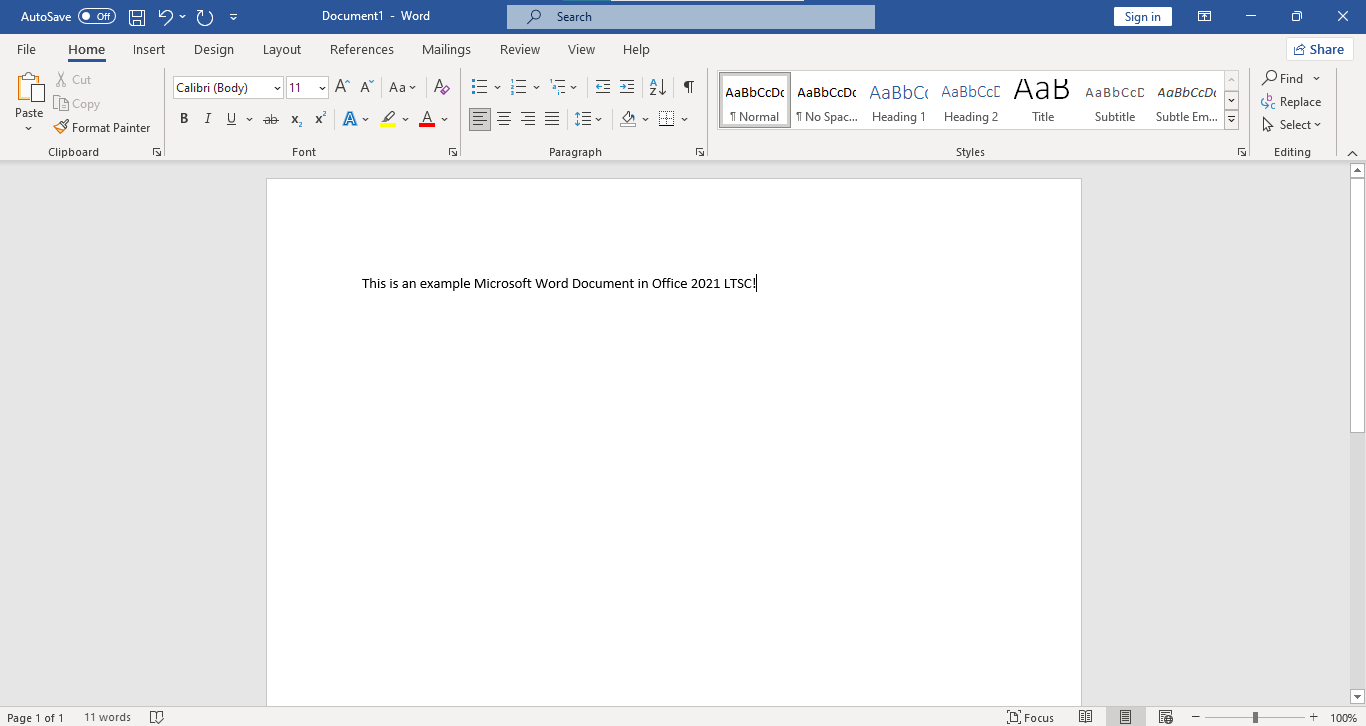This screenshot has height=726, width=1366.
Task: Switch to the Design tab
Action: coord(214,49)
